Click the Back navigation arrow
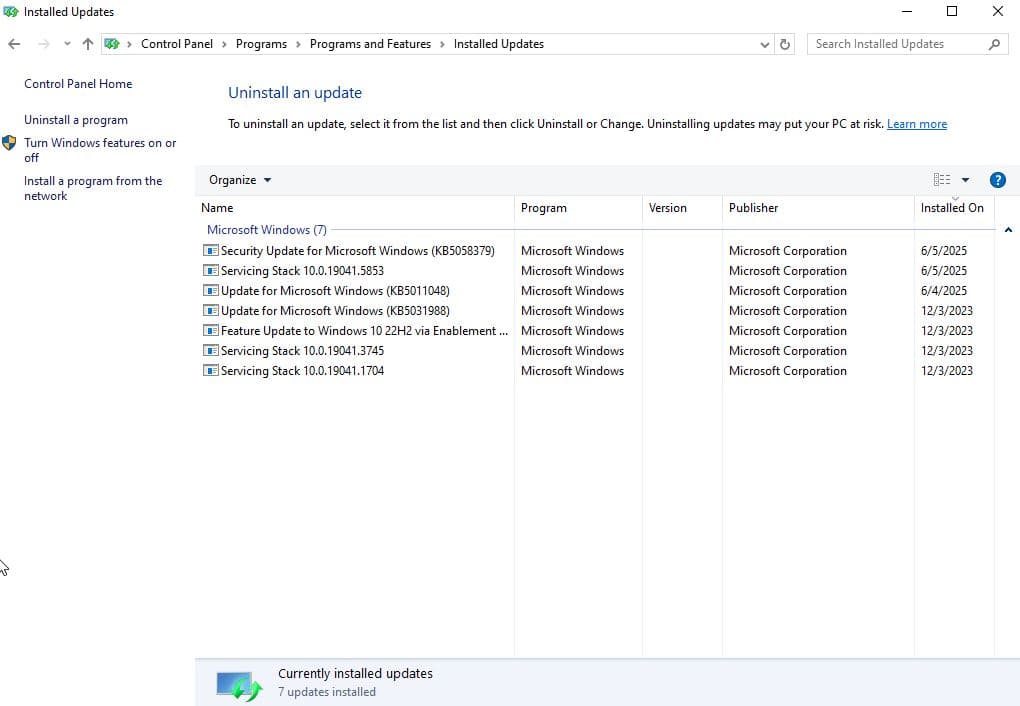The height and width of the screenshot is (706, 1020). pos(14,44)
